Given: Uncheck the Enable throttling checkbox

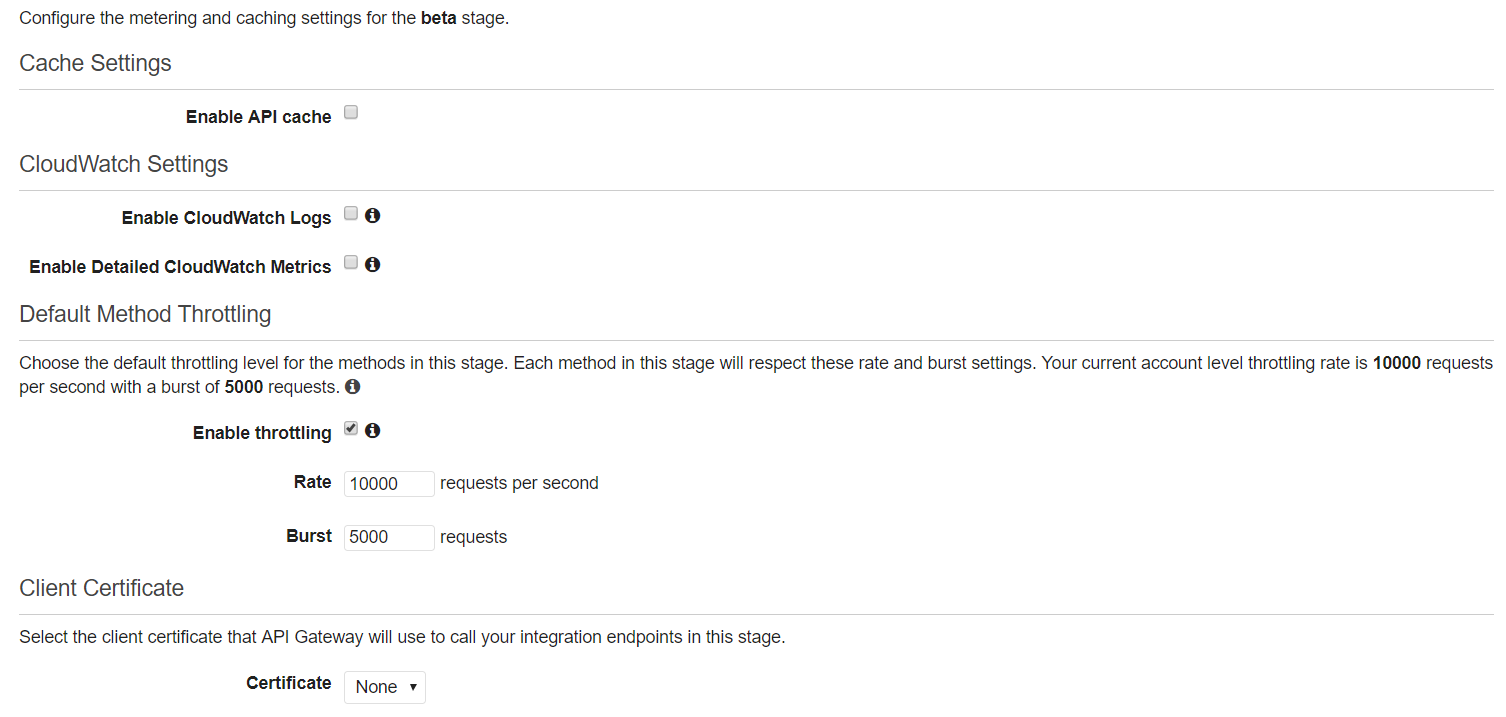Looking at the screenshot, I should 351,428.
